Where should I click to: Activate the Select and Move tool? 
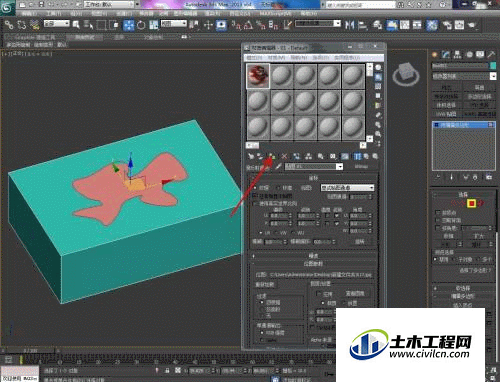click(129, 25)
